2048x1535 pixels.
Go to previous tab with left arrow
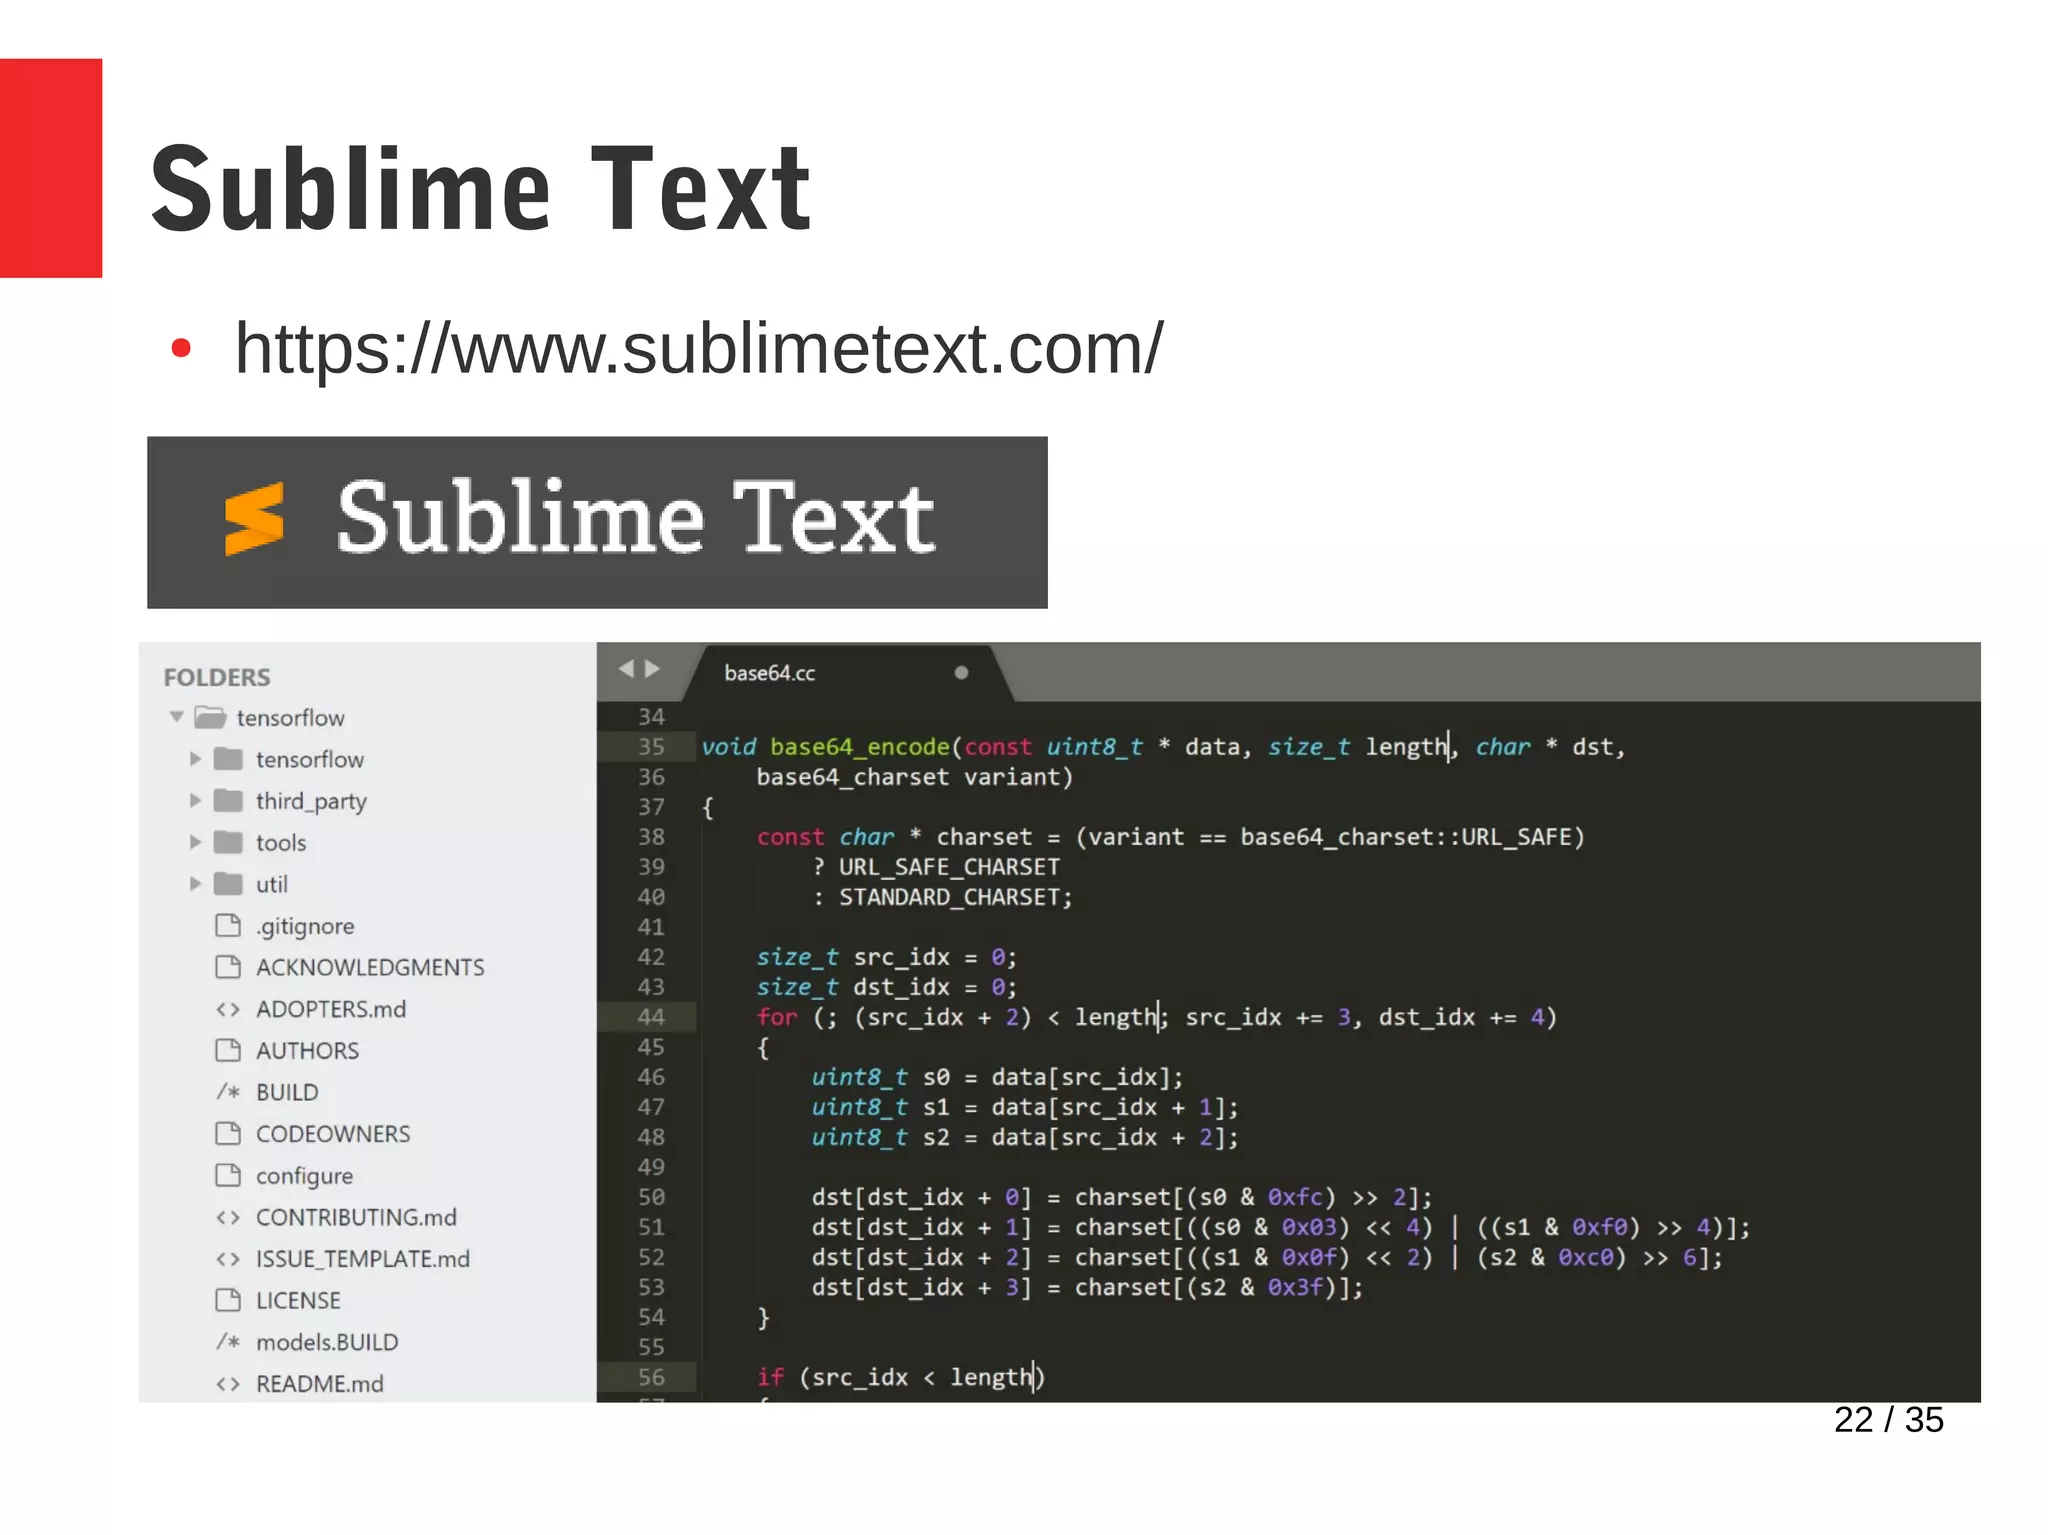(x=627, y=668)
